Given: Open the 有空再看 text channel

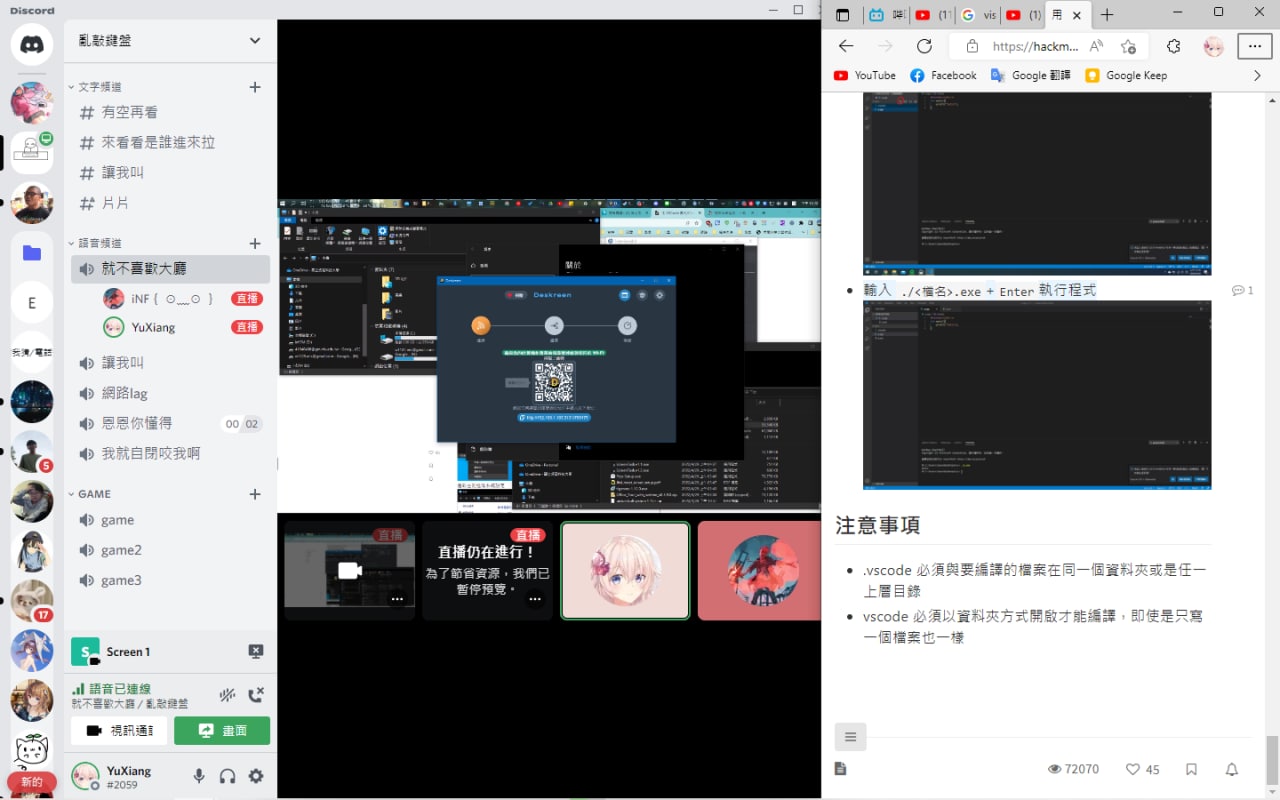Looking at the screenshot, I should click(130, 113).
